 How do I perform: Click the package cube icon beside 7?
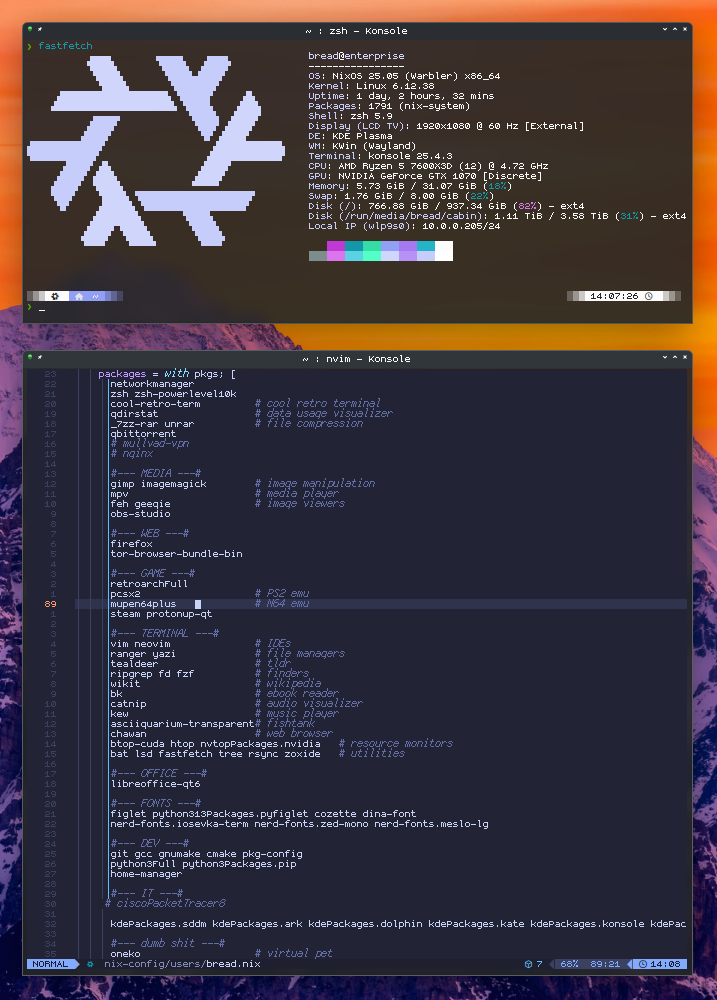528,964
